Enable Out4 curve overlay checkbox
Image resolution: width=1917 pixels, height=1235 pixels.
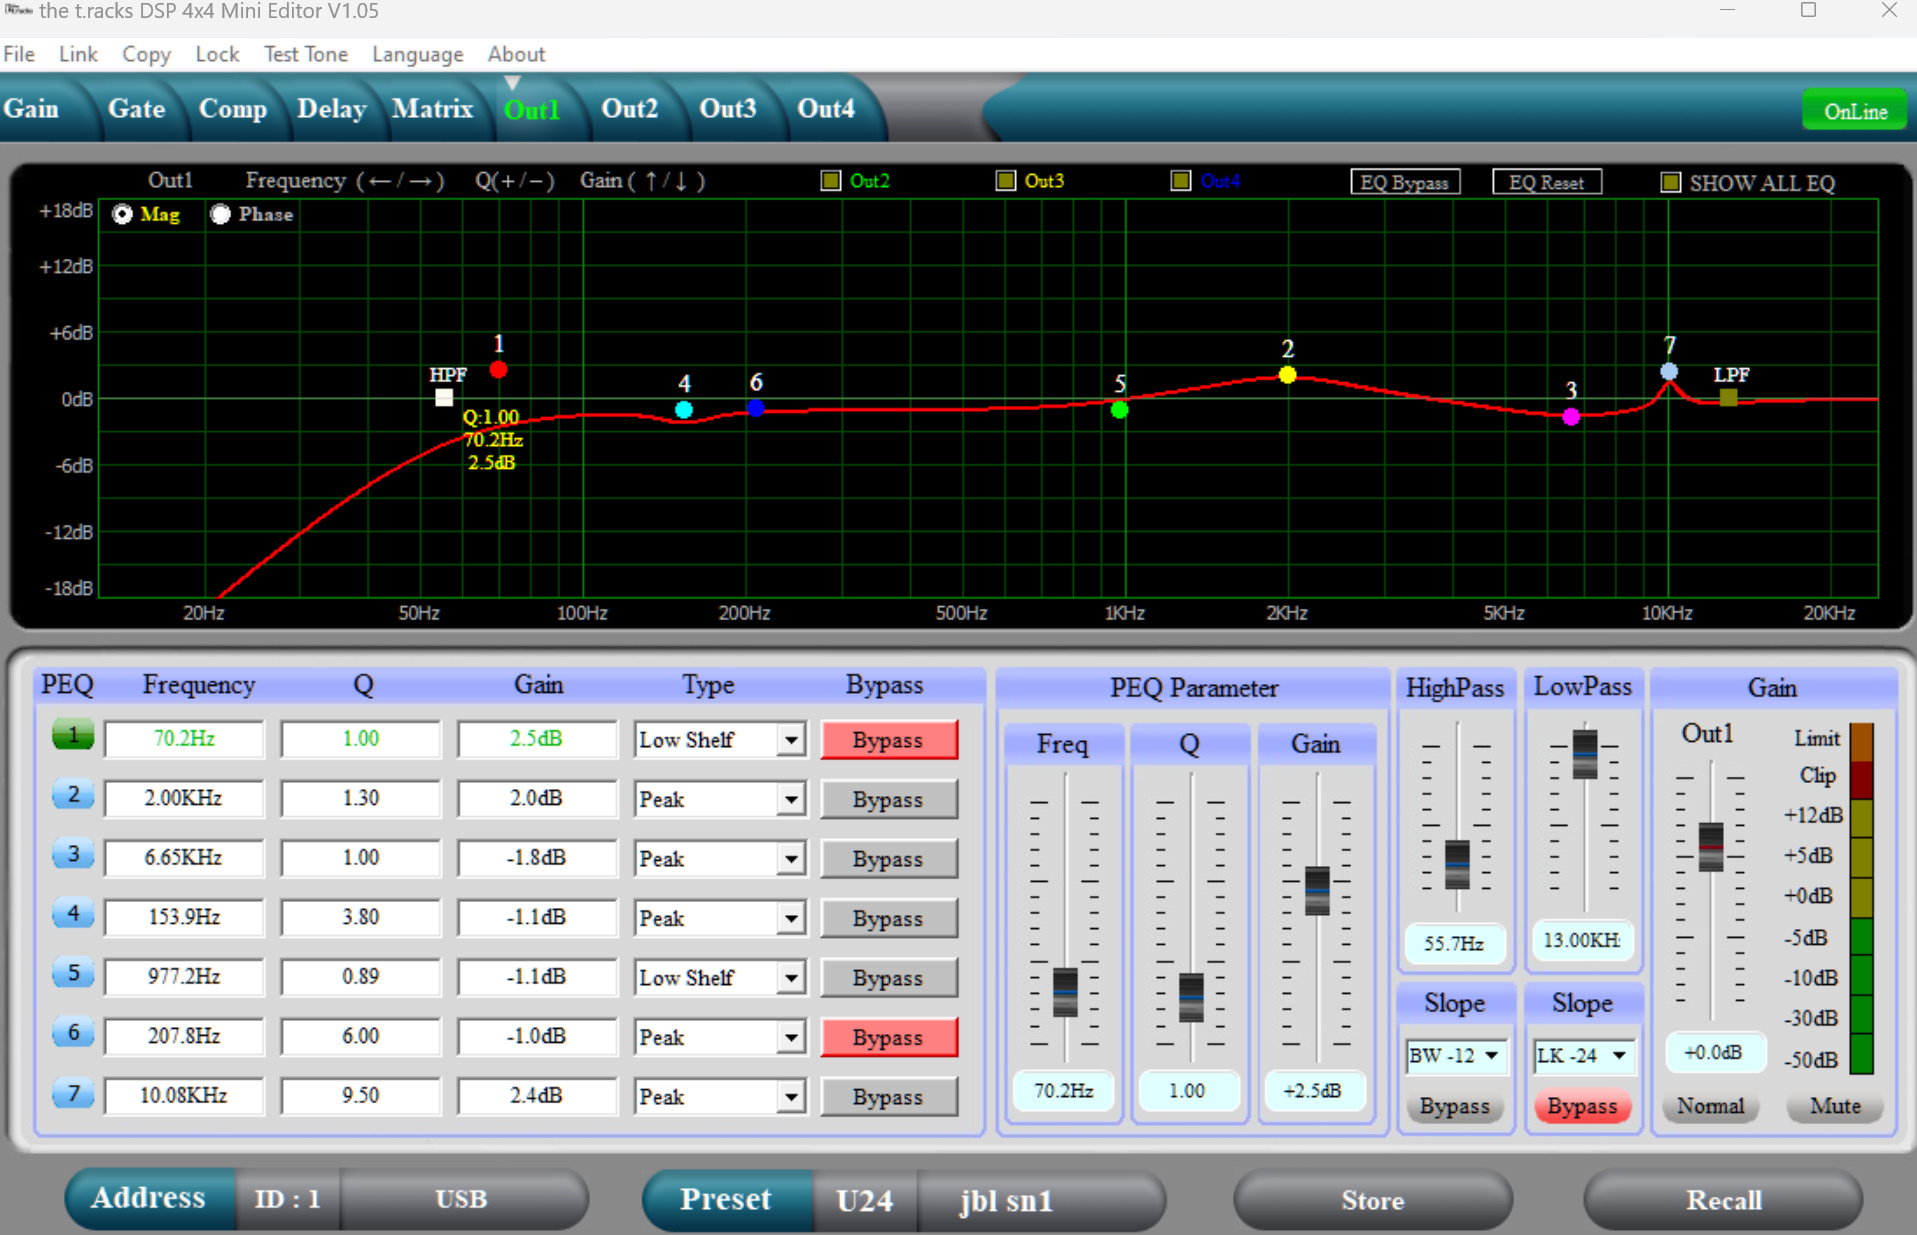tap(1181, 181)
